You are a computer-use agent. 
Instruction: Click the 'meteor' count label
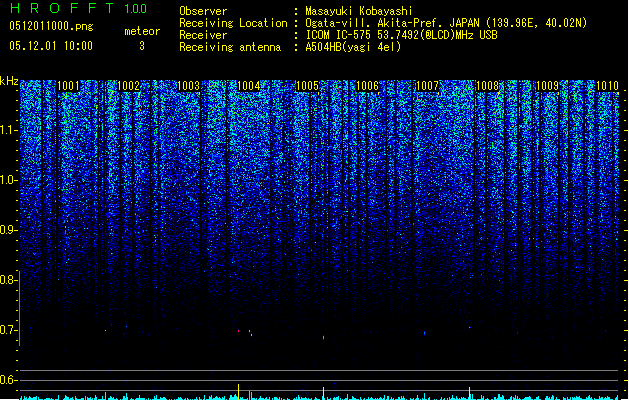tap(142, 31)
